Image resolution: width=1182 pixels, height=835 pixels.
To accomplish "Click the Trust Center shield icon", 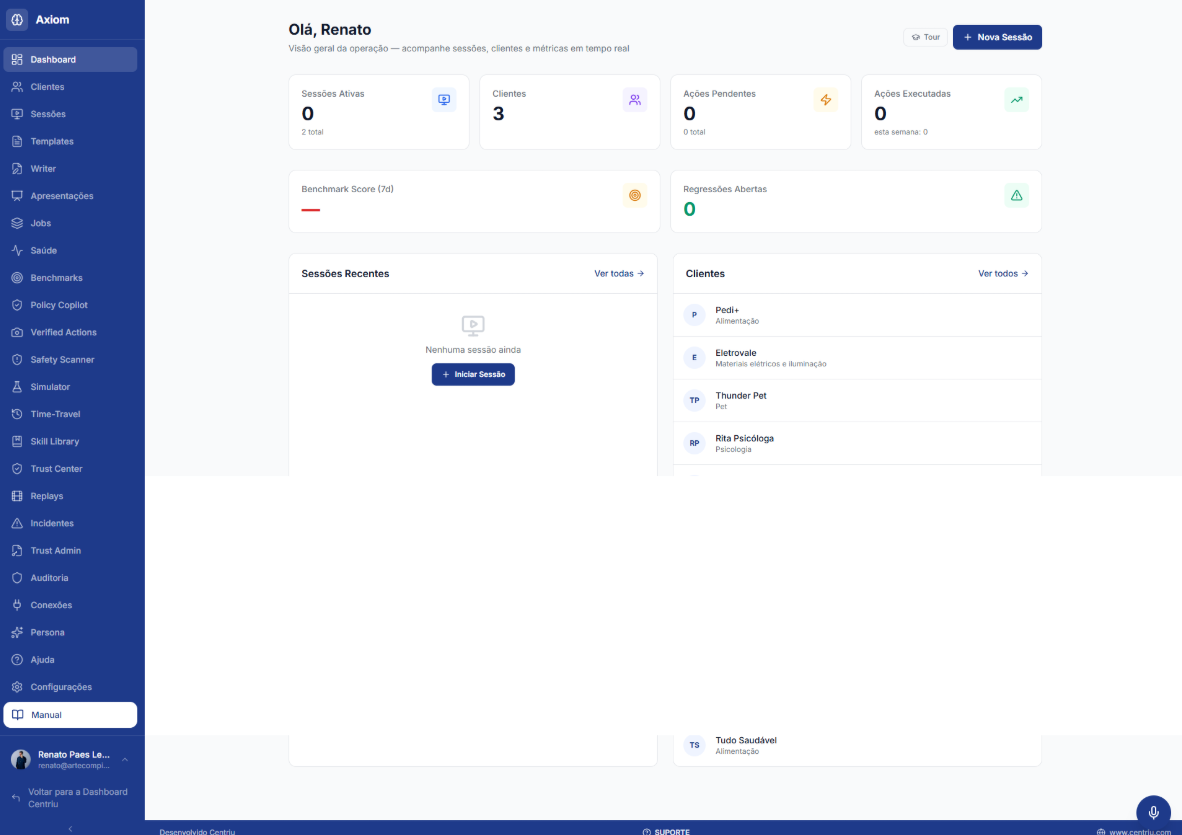I will pos(17,469).
